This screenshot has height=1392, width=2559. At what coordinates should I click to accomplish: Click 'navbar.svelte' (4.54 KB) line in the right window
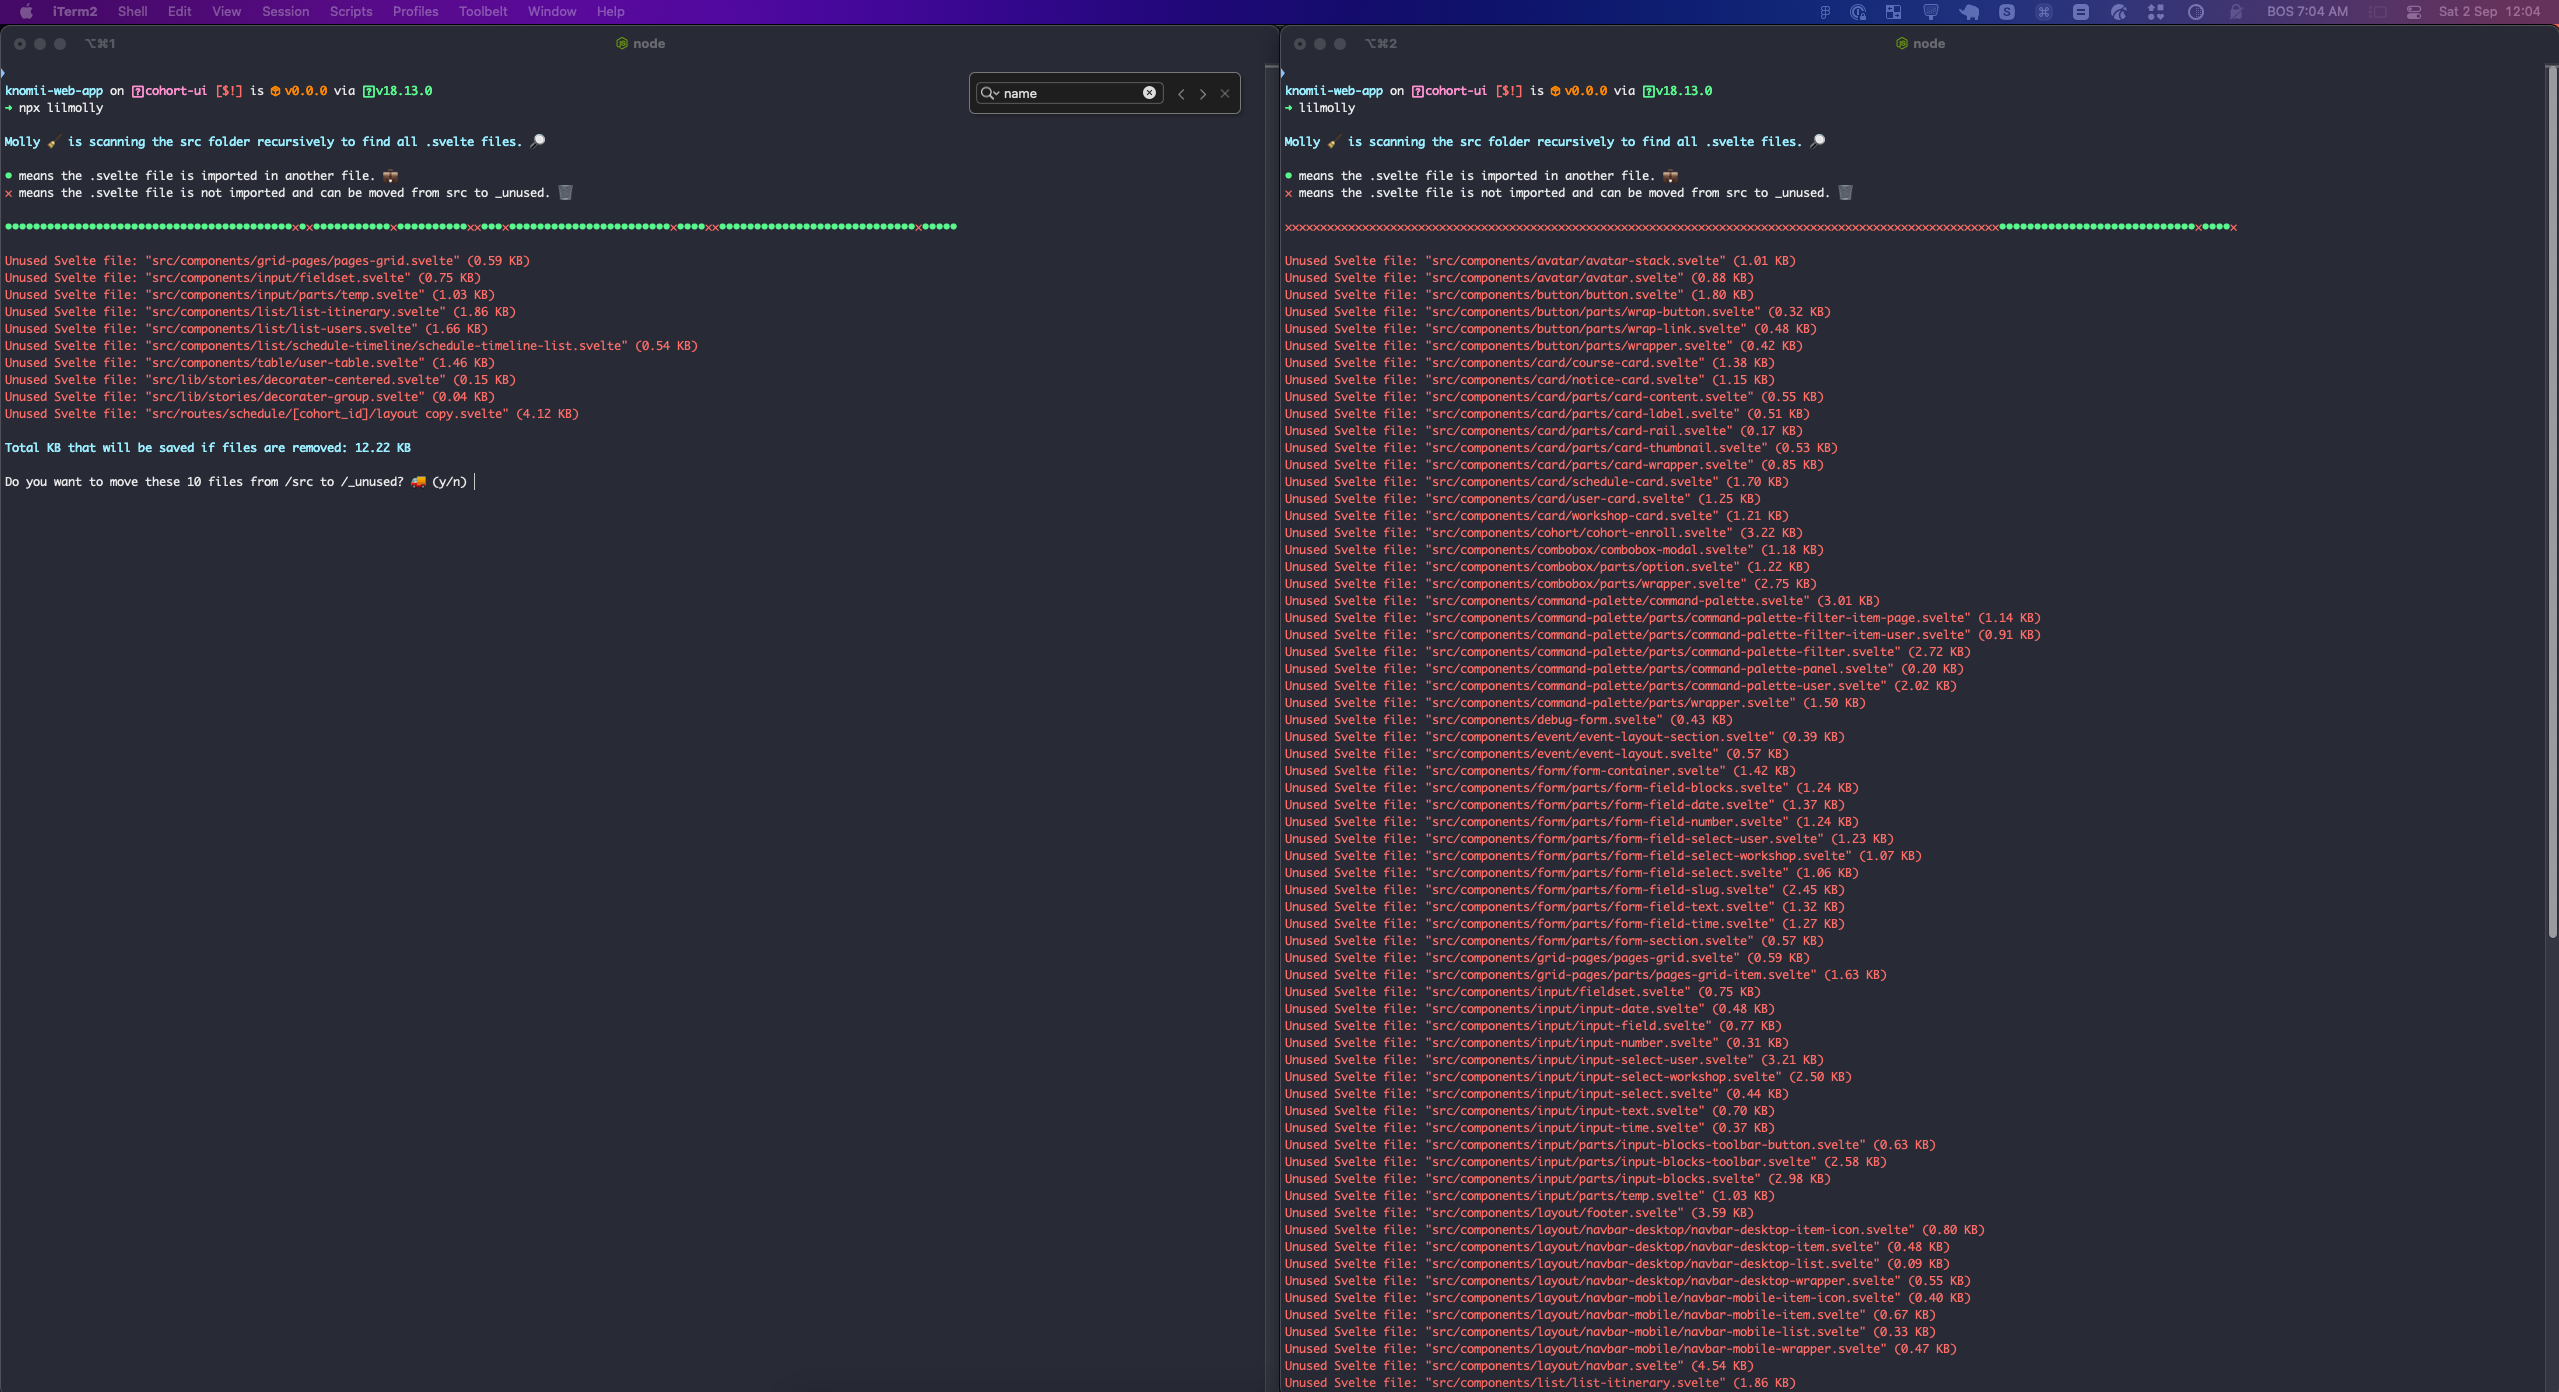tap(1519, 1366)
